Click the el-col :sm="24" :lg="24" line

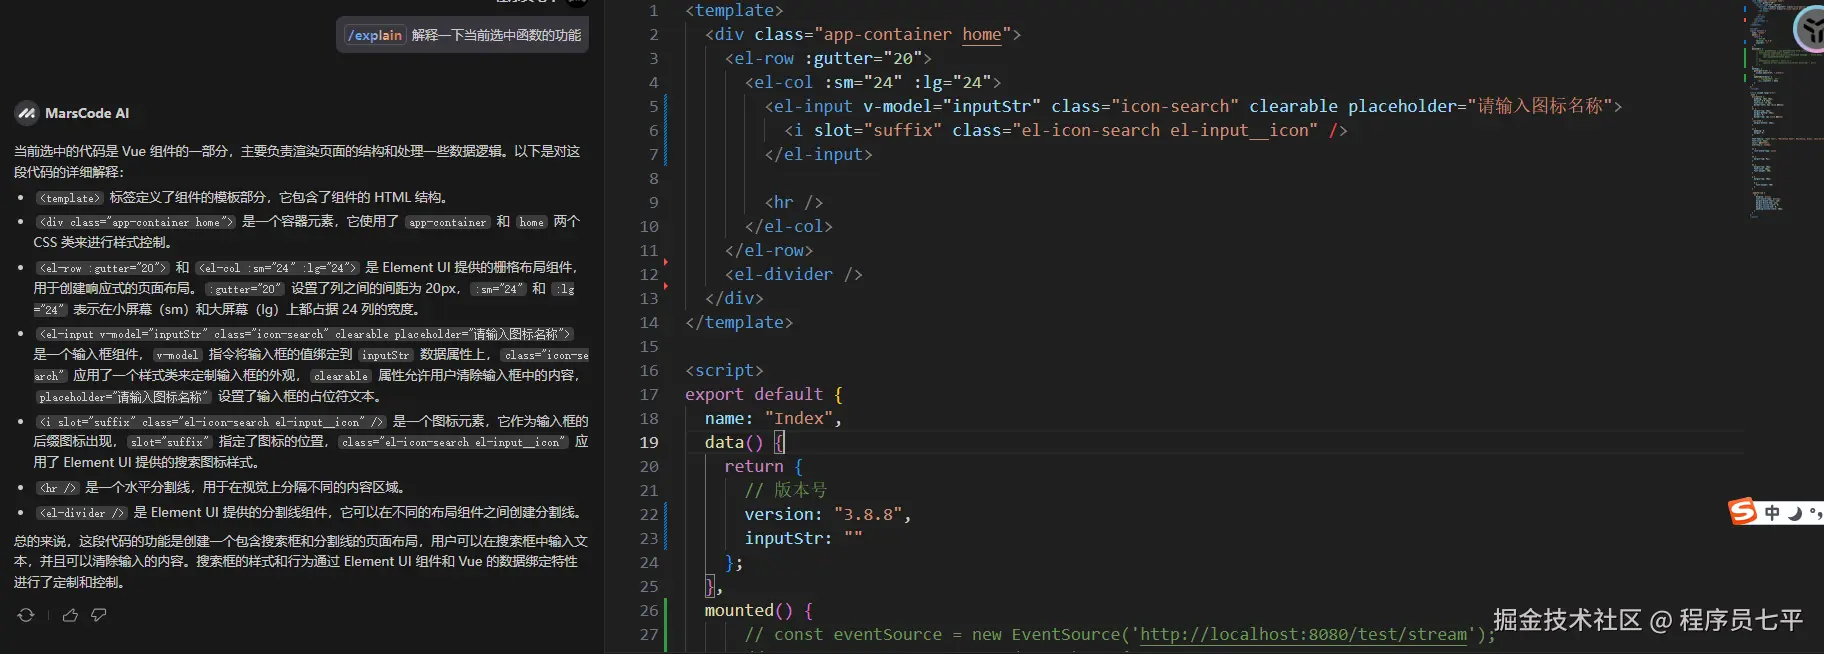pos(873,82)
